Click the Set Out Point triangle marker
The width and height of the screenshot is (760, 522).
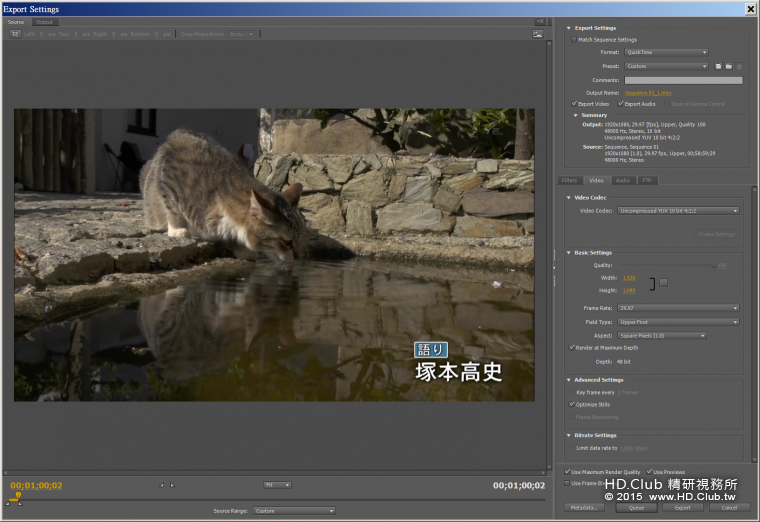[172, 485]
